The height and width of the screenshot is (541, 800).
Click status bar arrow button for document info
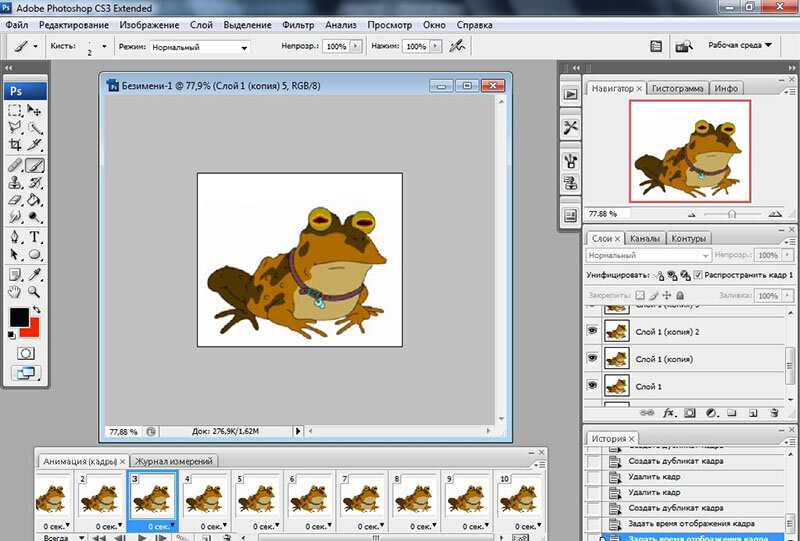(298, 431)
